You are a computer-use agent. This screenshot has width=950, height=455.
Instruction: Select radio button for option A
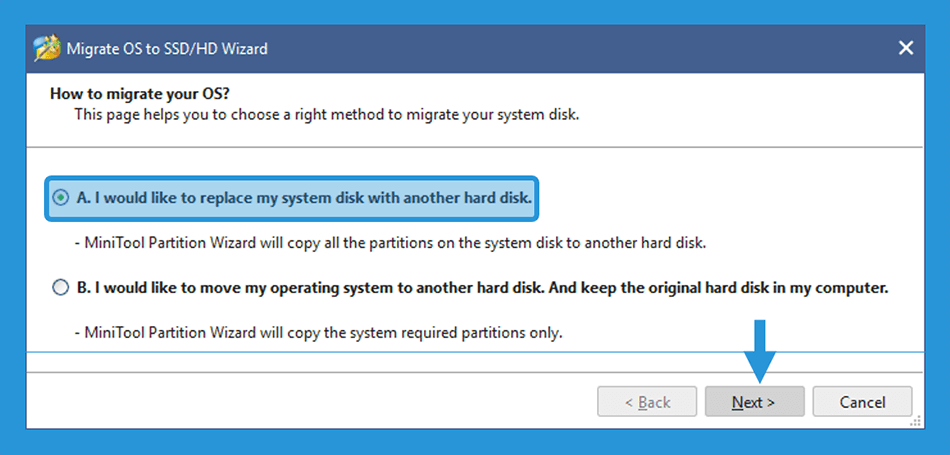pos(61,198)
